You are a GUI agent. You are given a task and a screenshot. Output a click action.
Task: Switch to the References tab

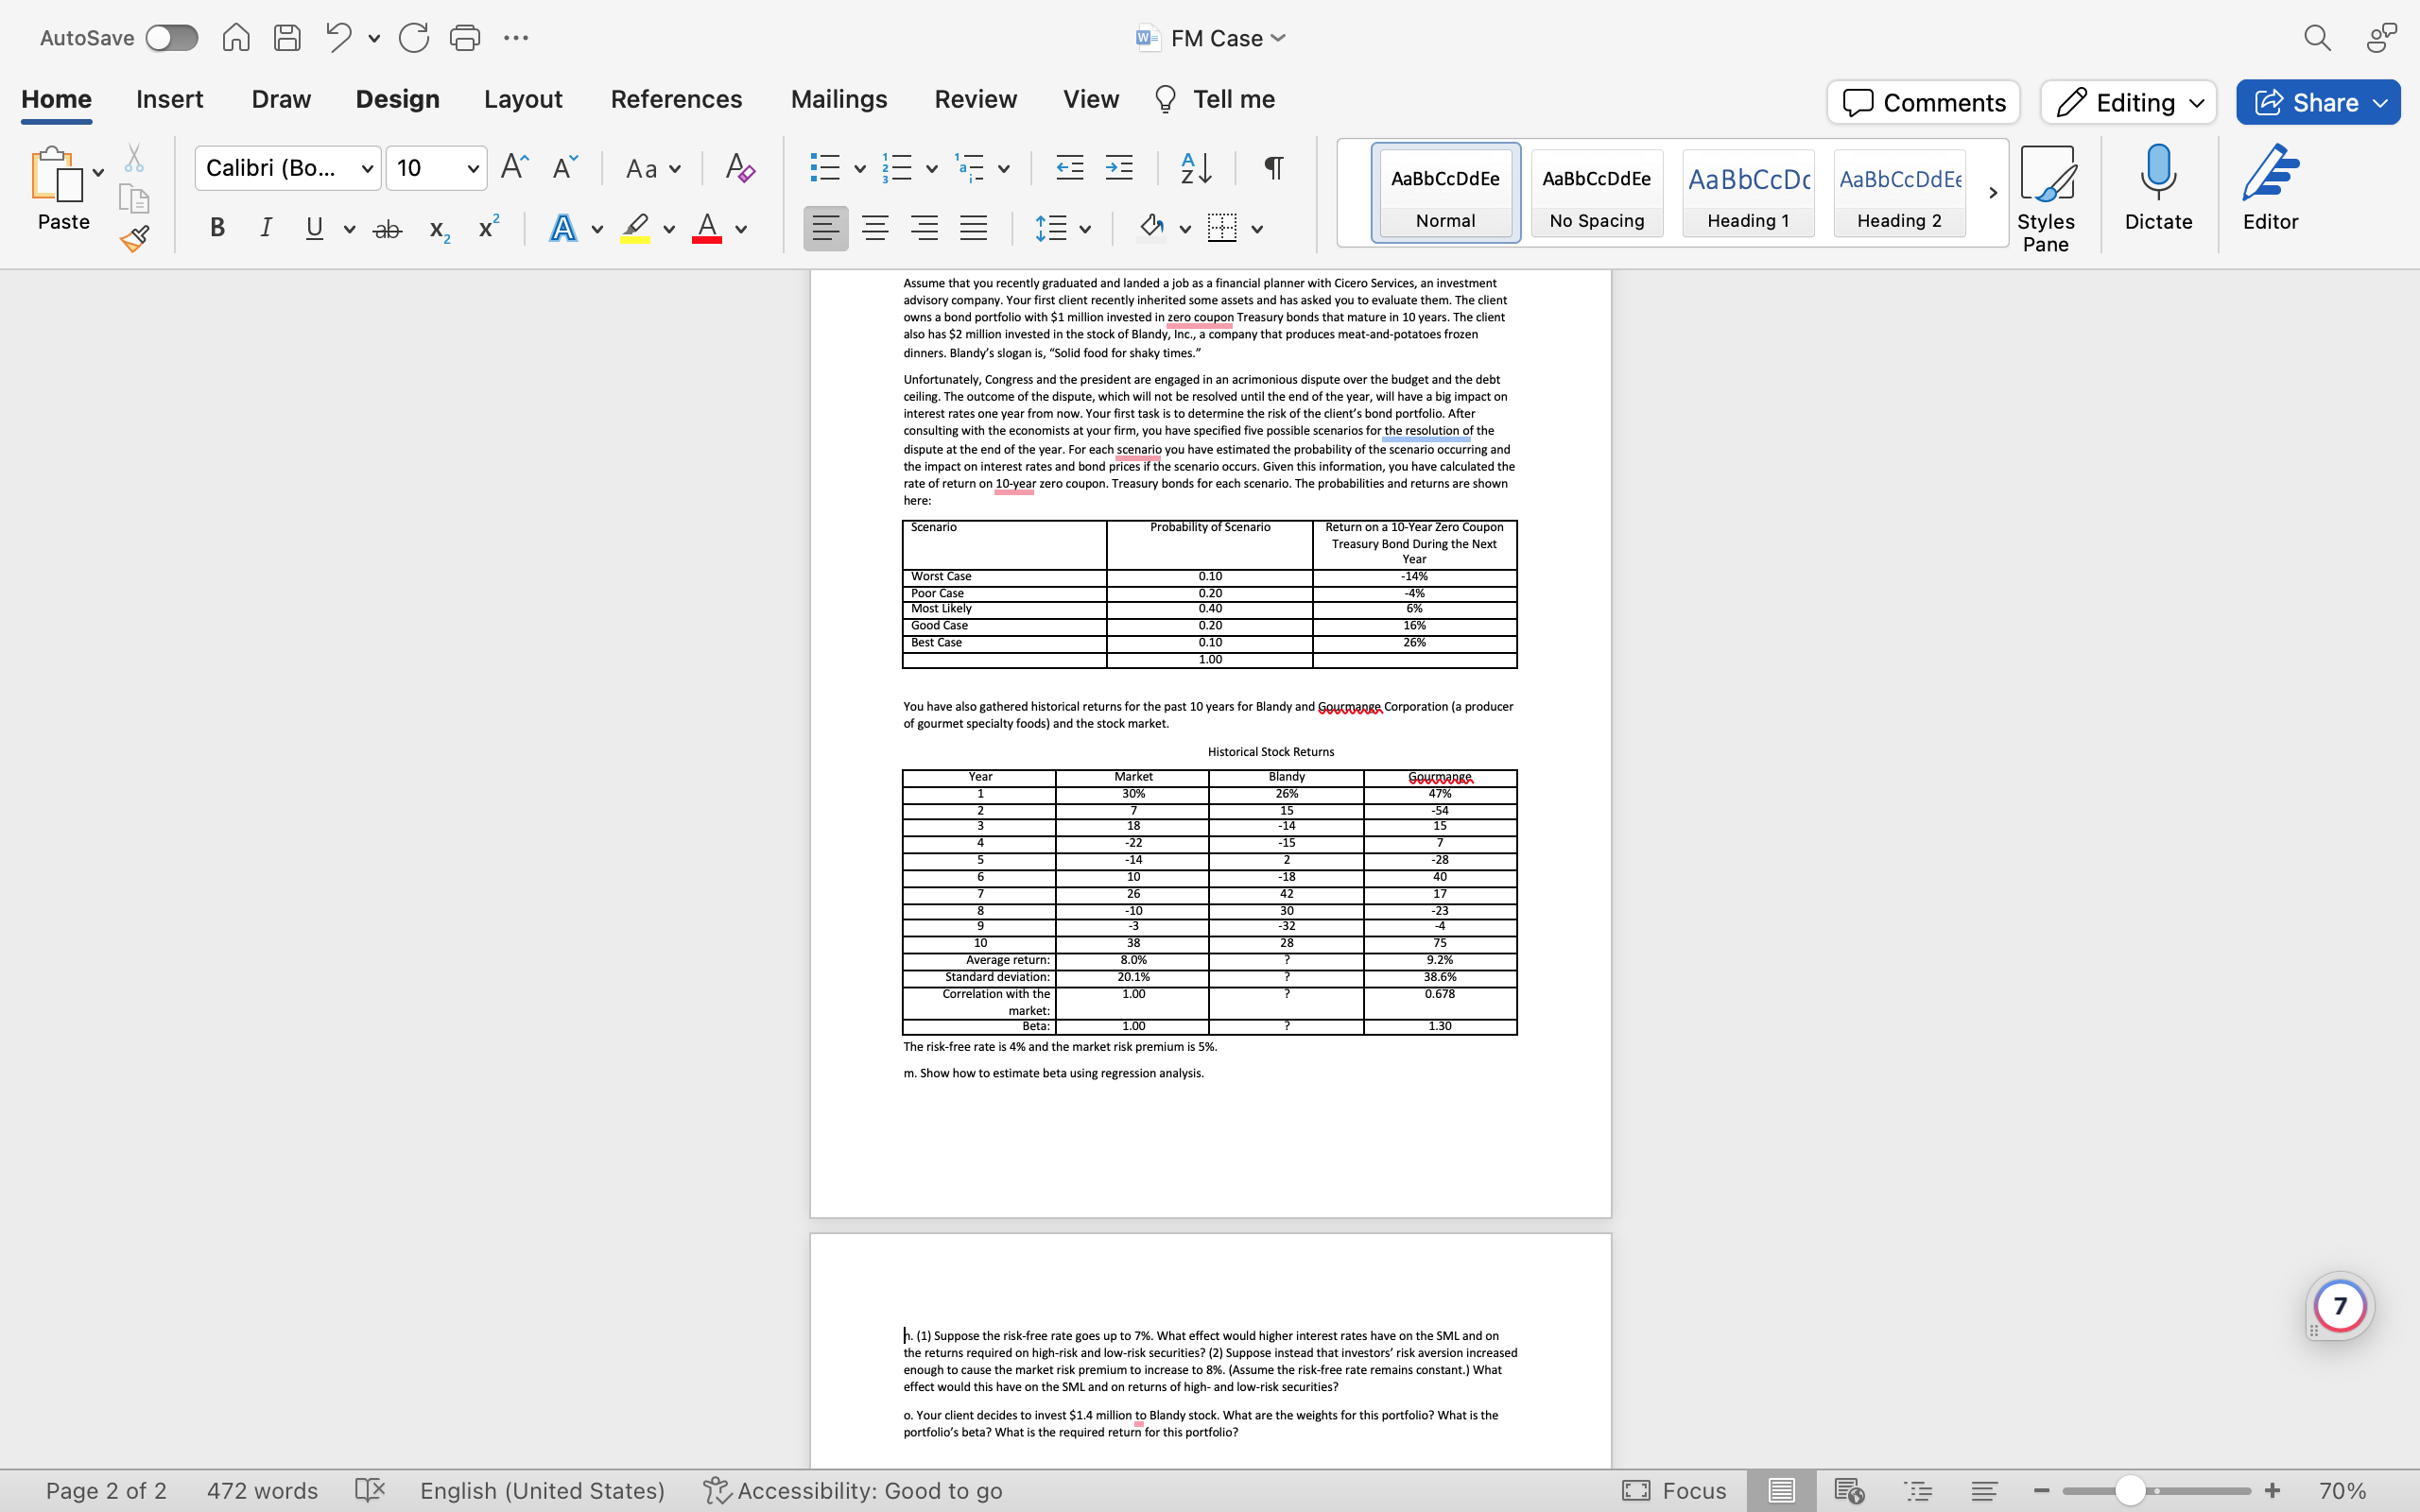[676, 99]
